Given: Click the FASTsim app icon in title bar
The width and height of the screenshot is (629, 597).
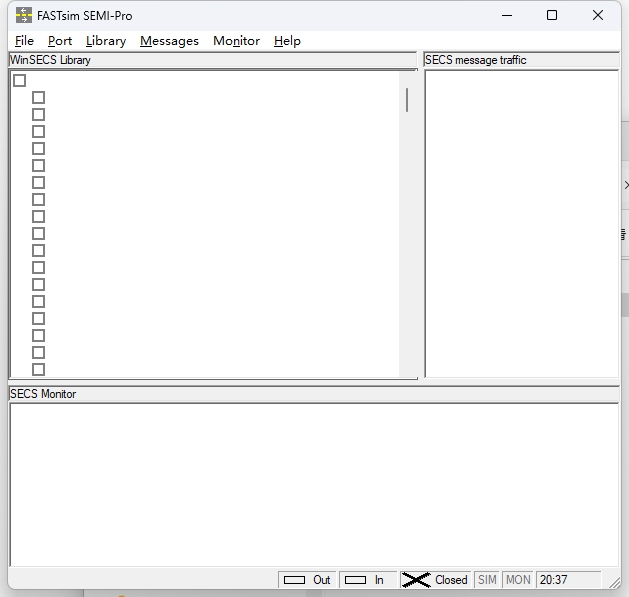Looking at the screenshot, I should click(x=24, y=15).
